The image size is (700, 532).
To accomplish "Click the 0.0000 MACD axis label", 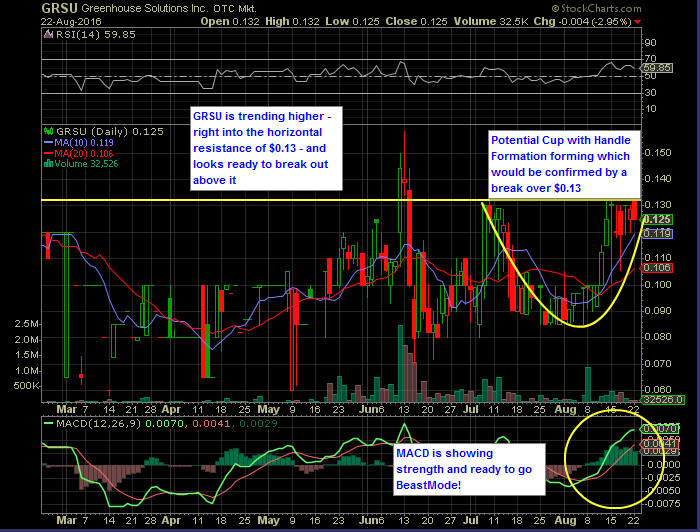I will (664, 465).
